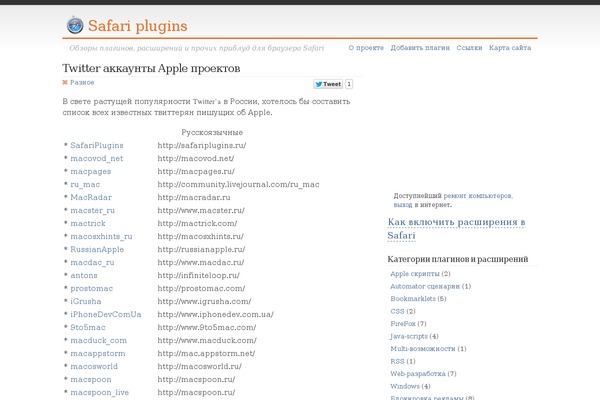Open the Web-разработка category link
The width and height of the screenshot is (600, 400).
point(418,374)
